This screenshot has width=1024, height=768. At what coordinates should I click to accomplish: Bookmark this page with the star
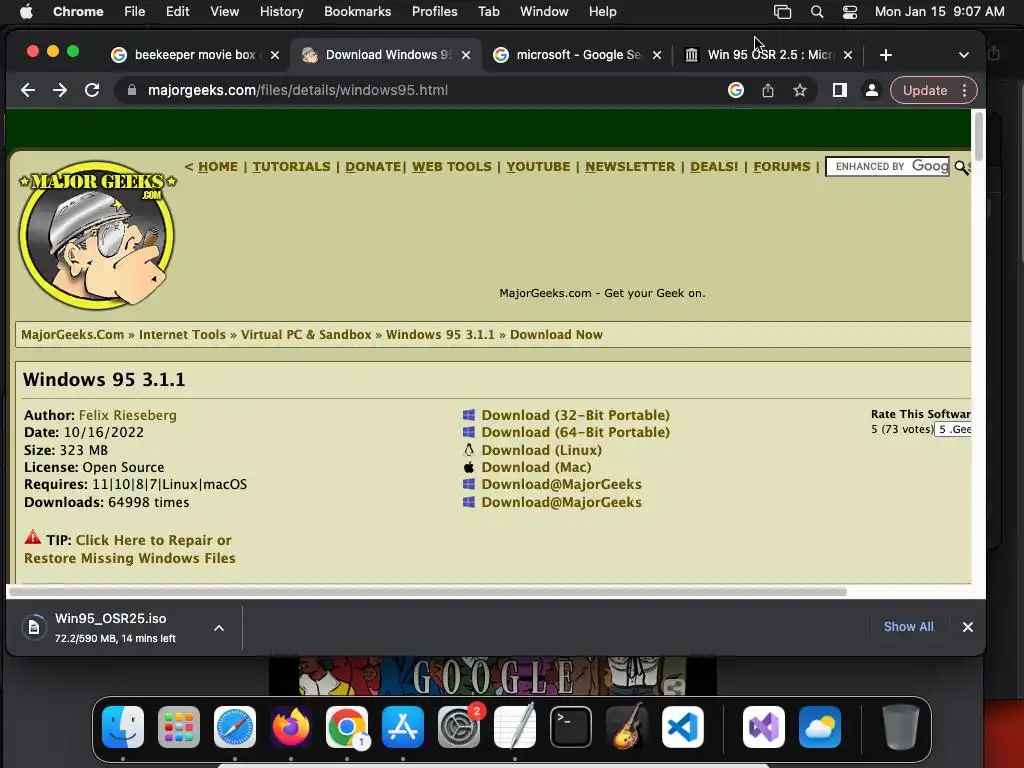[800, 90]
